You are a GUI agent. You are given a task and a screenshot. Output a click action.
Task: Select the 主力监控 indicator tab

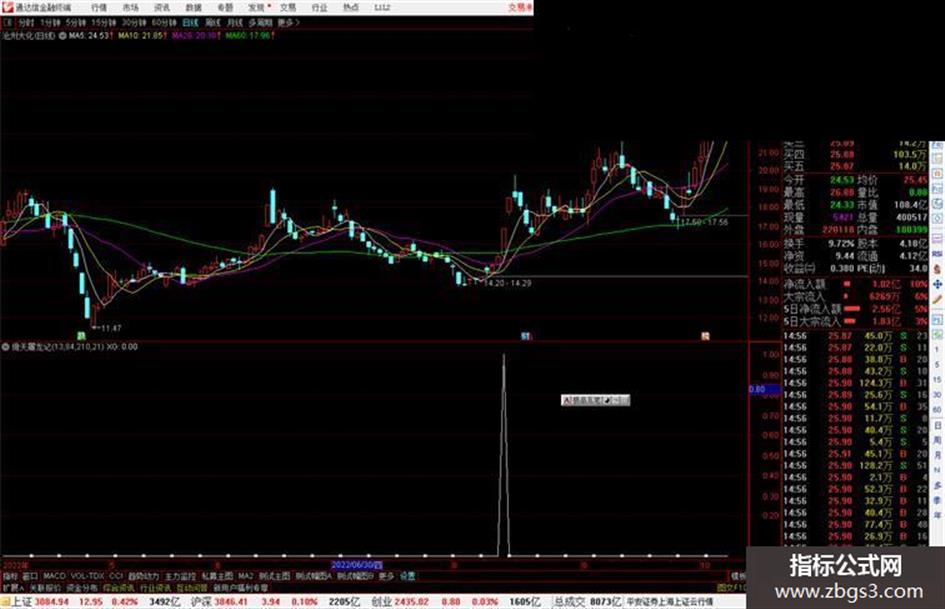181,576
